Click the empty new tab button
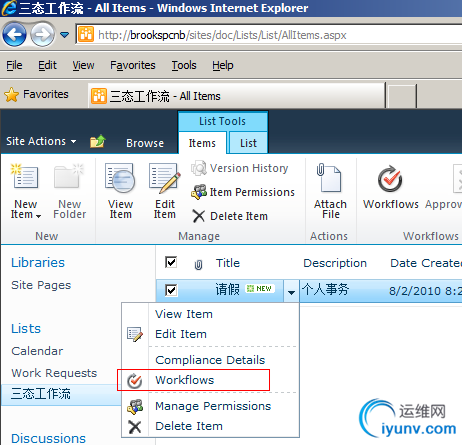This screenshot has height=445, width=462. click(402, 96)
